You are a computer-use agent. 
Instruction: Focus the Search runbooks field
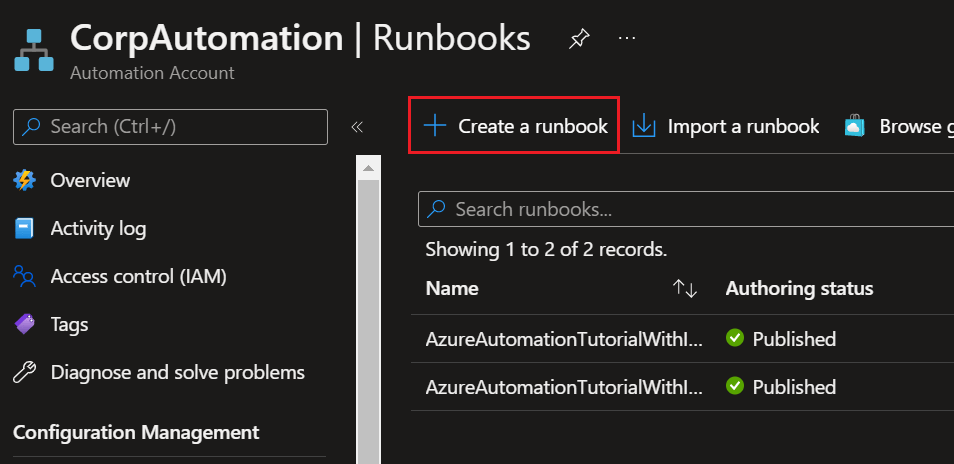[x=680, y=209]
